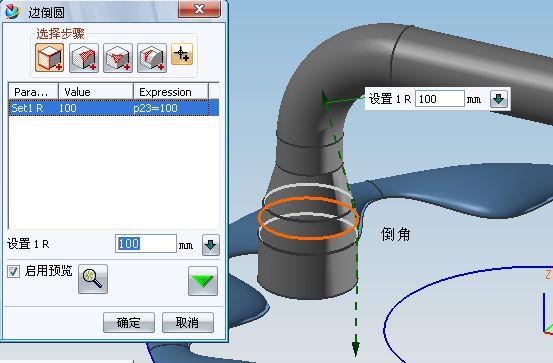Screen dimensions: 553x363
Task: Click the UG application icon in title bar
Action: point(12,11)
